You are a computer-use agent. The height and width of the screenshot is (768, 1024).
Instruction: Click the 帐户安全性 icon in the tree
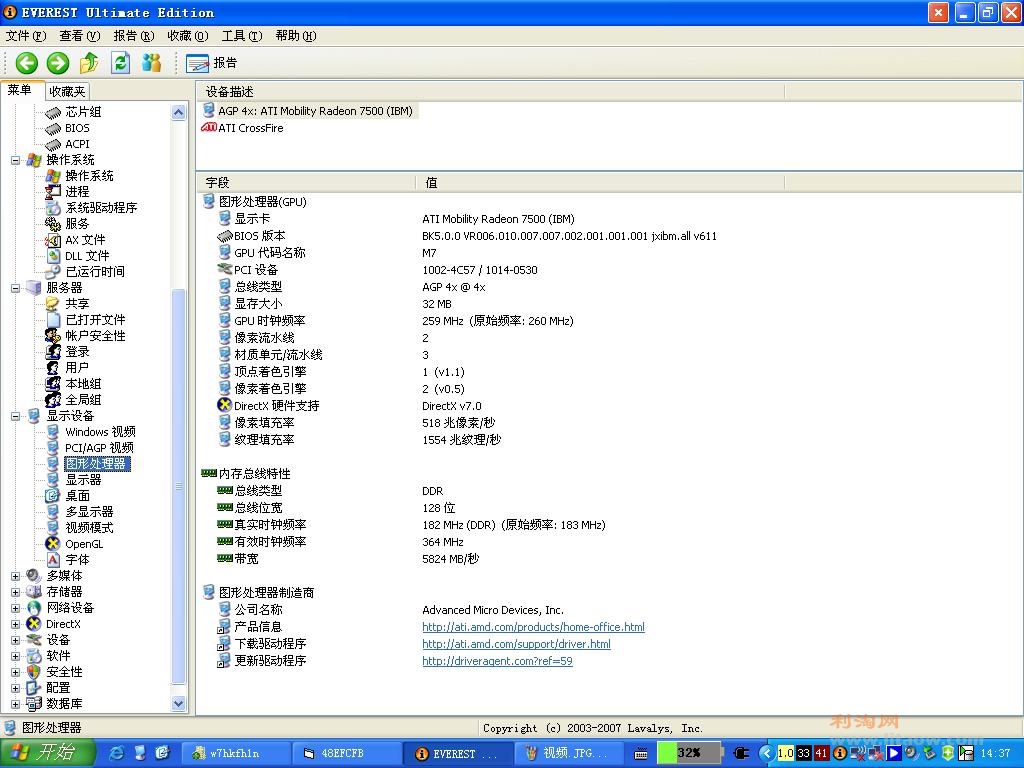(53, 336)
